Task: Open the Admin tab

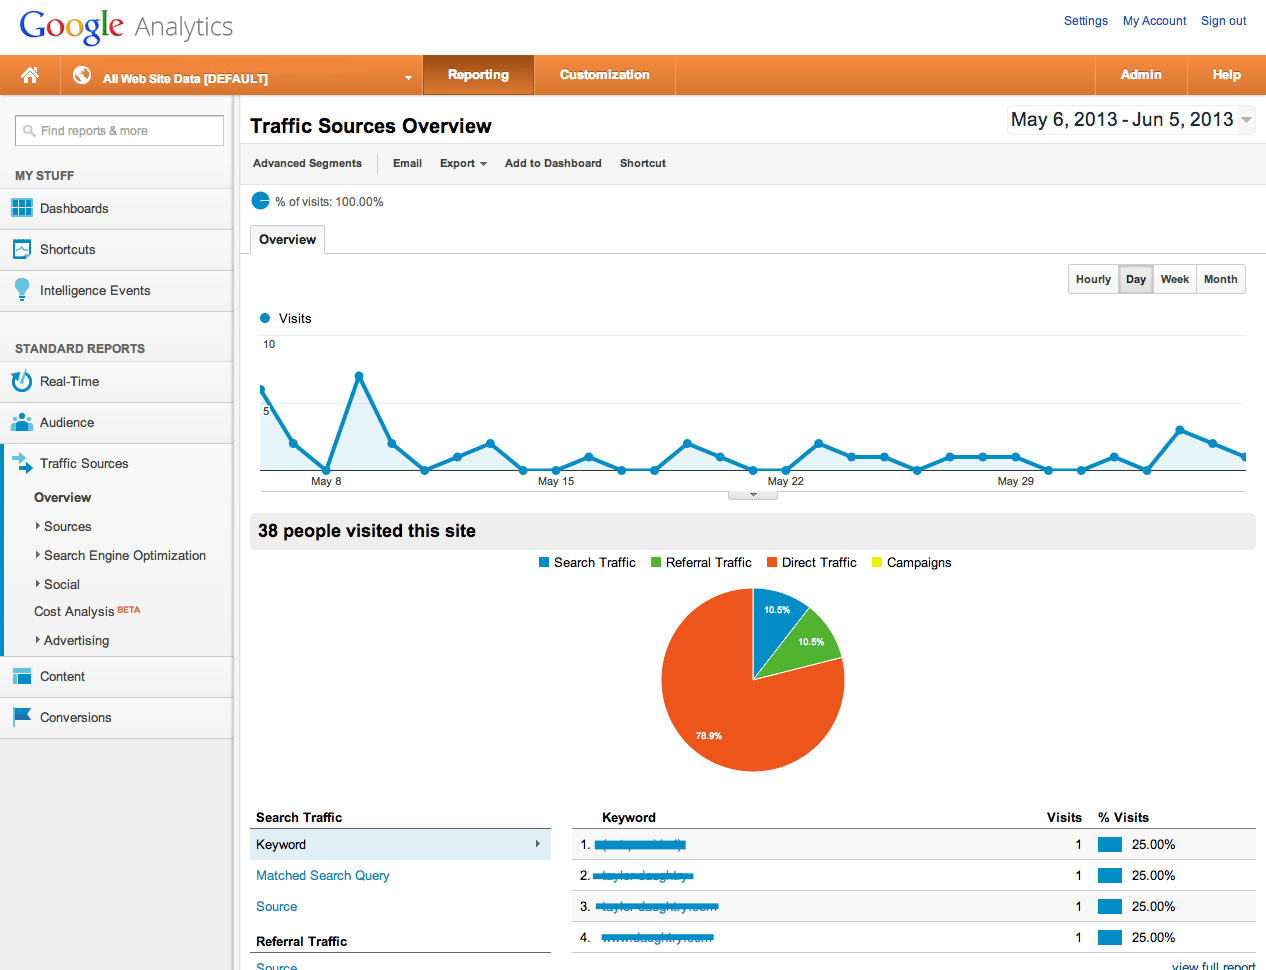Action: (1141, 75)
